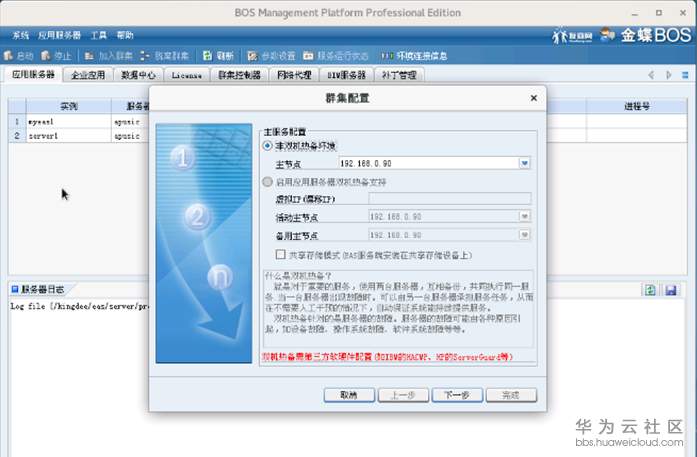Image resolution: width=697 pixels, height=457 pixels.
Task: Close the 群集配置 dialog
Action: (x=534, y=98)
